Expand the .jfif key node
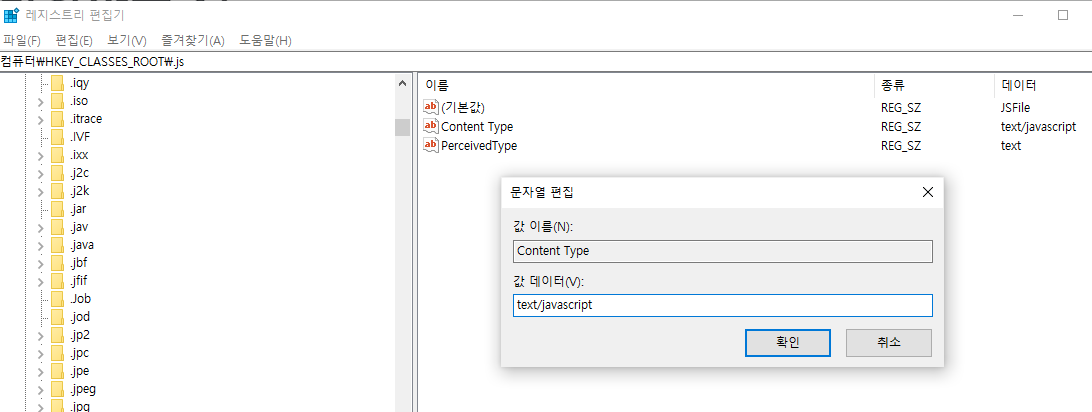This screenshot has width=1092, height=412. coord(40,281)
